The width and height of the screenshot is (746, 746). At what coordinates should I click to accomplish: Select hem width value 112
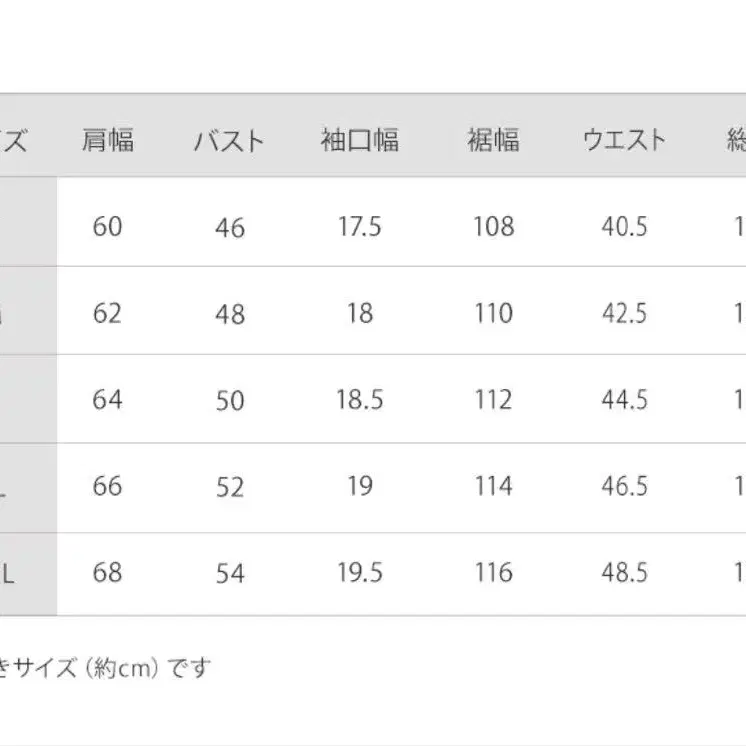pos(494,399)
